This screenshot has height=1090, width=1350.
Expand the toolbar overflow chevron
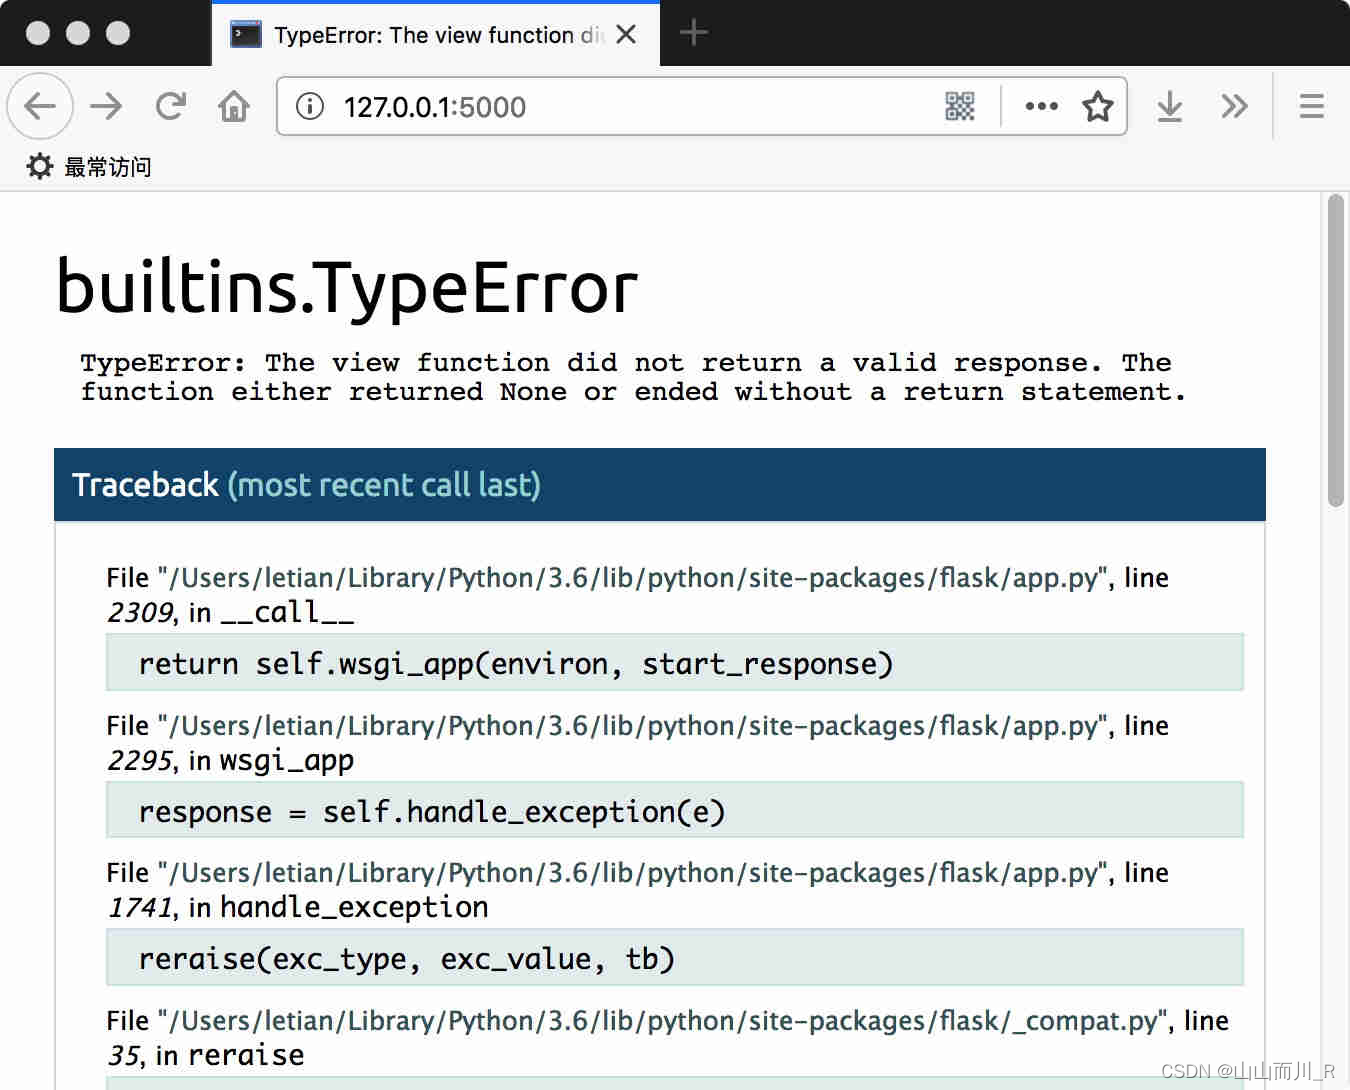(x=1234, y=106)
